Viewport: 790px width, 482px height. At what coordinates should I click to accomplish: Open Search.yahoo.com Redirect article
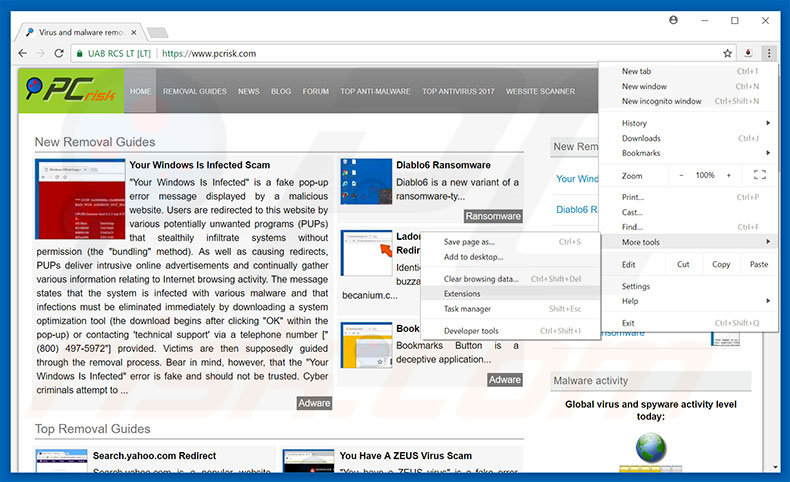(154, 455)
